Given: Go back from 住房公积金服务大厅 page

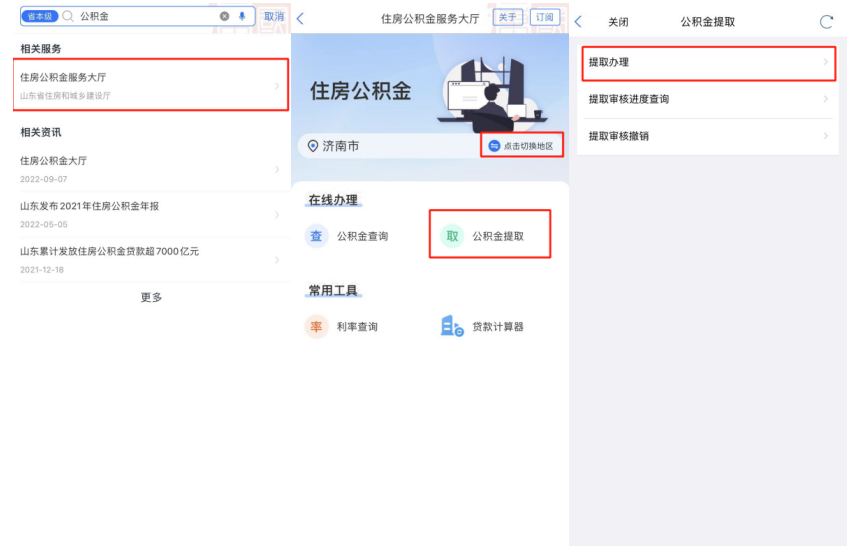Looking at the screenshot, I should (x=300, y=18).
